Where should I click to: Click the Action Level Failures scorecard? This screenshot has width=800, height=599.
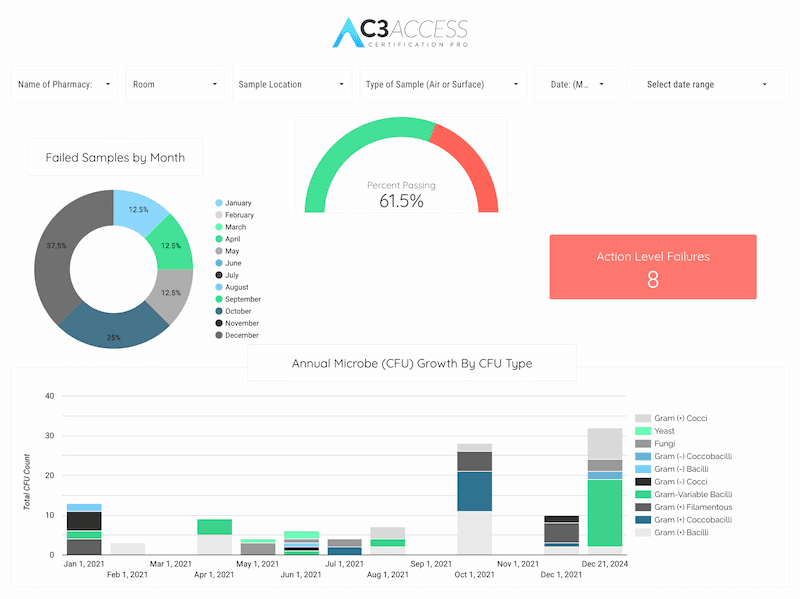653,267
